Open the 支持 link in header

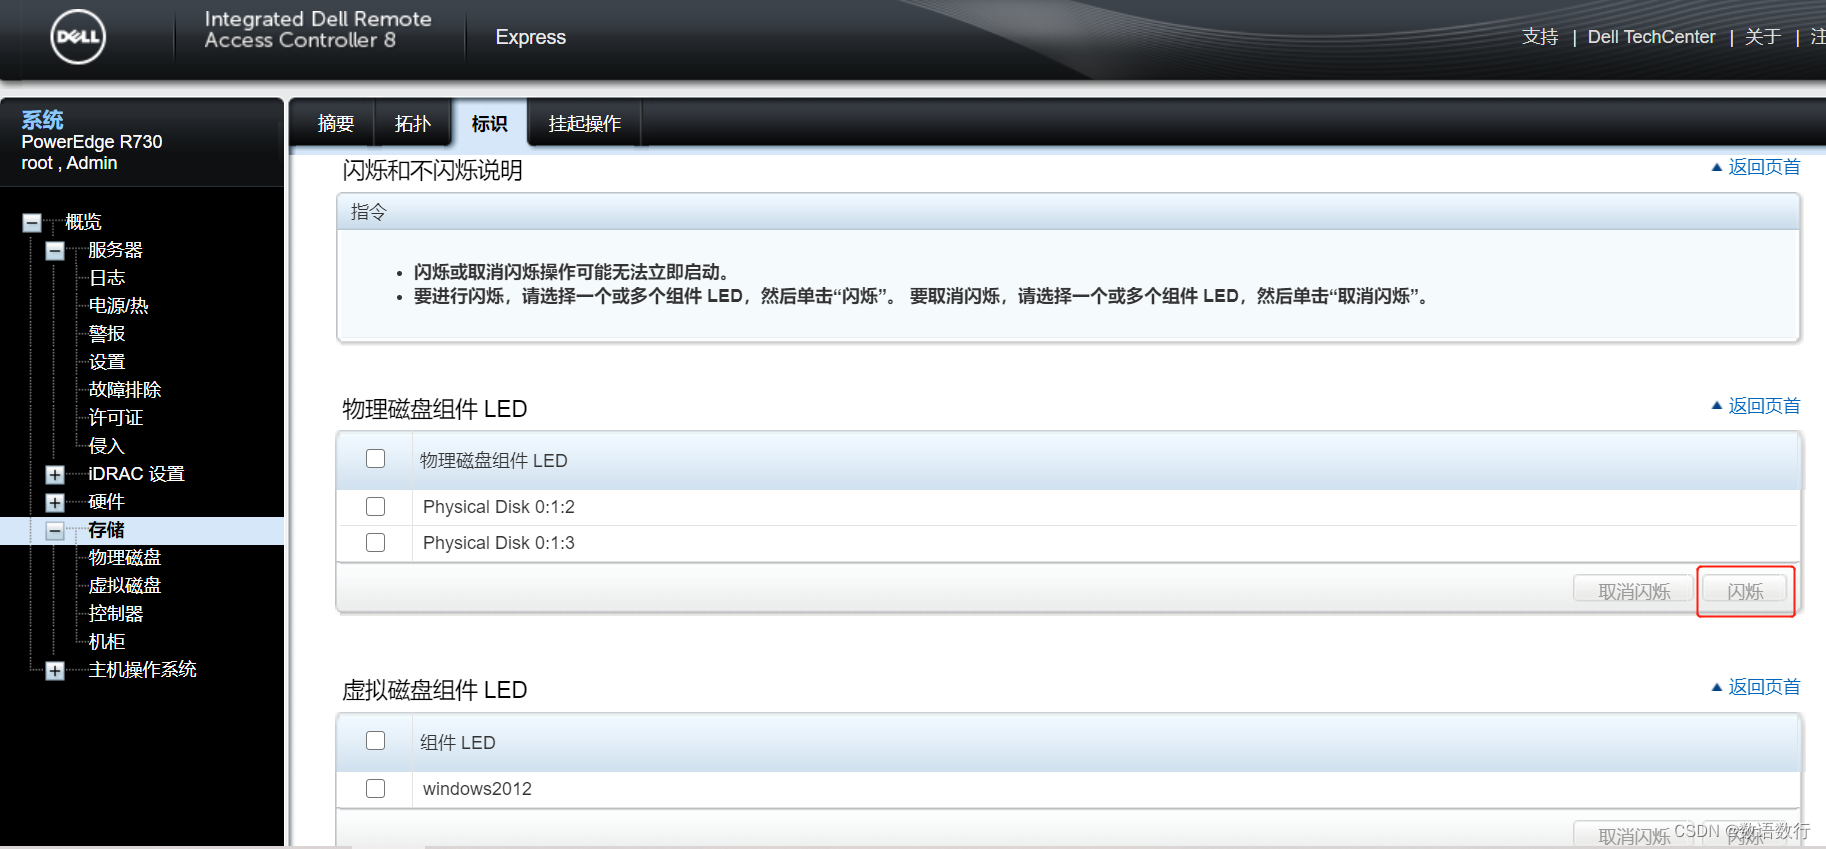tap(1540, 37)
